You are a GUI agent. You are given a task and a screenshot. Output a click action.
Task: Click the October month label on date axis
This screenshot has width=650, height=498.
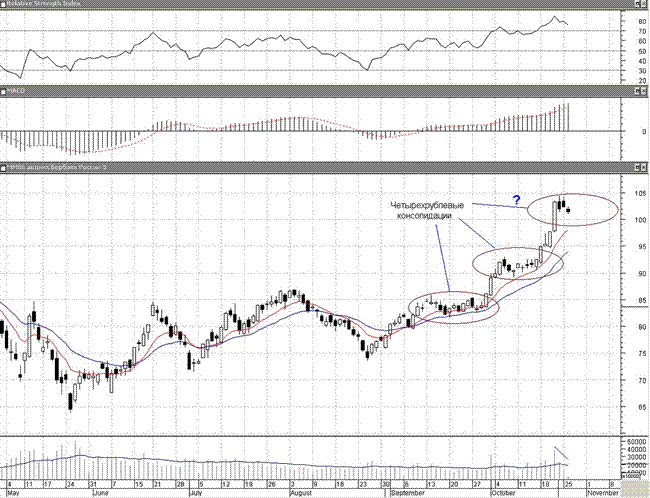(504, 493)
